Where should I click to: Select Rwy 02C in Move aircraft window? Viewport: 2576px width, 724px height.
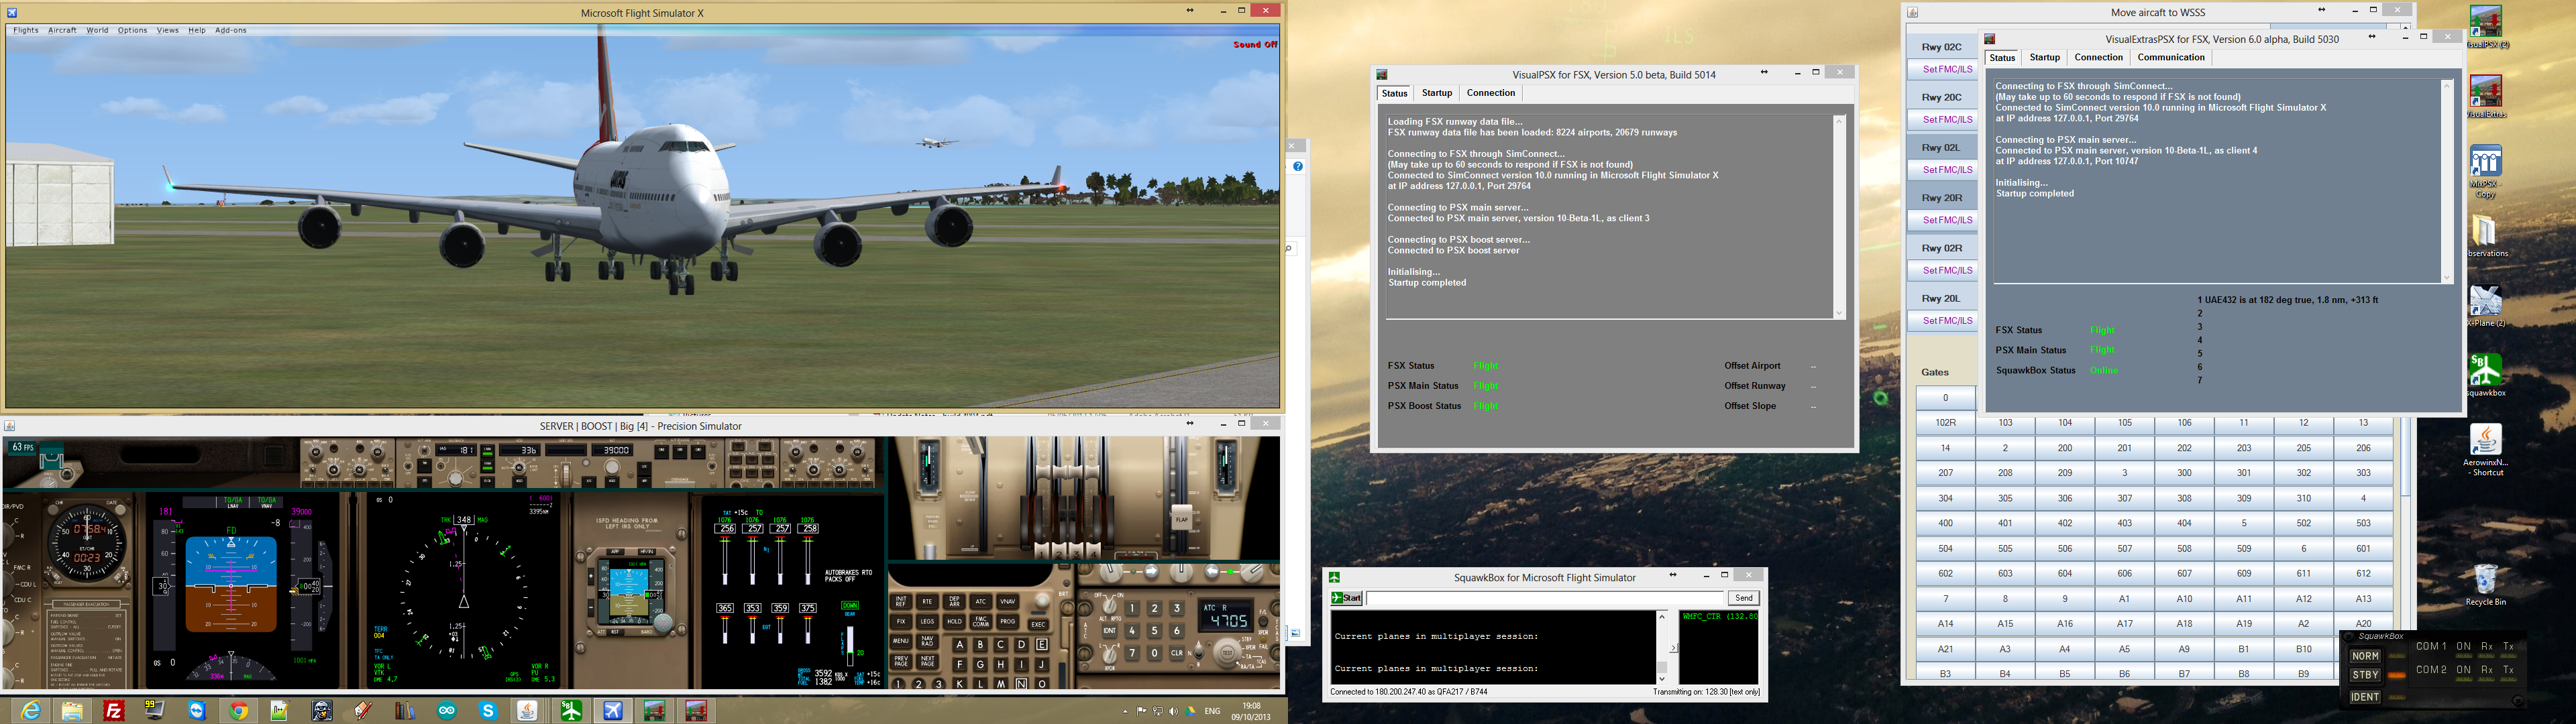[x=1942, y=47]
